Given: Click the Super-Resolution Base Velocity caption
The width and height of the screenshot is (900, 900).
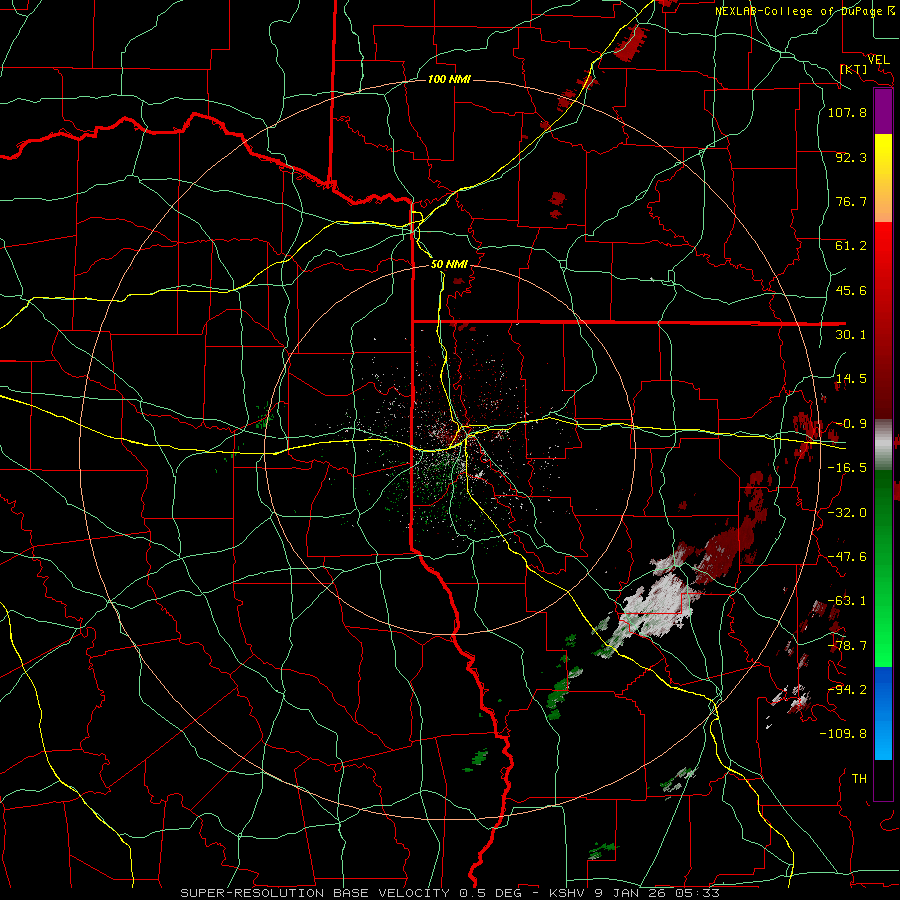Looking at the screenshot, I should [x=449, y=893].
